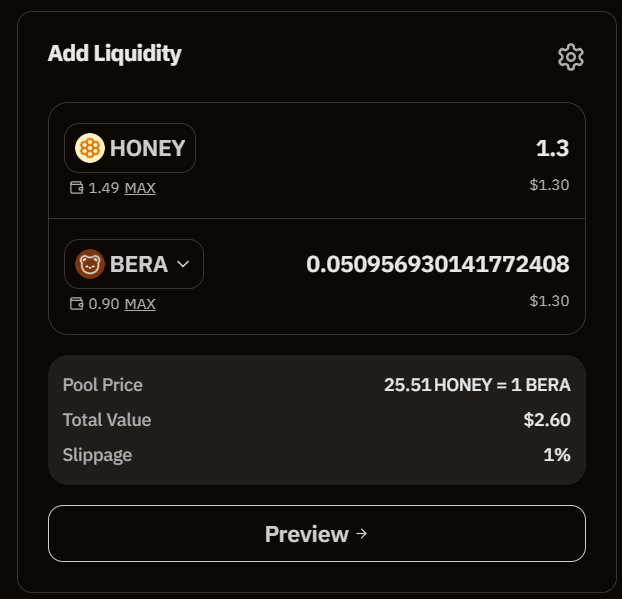Click the wallet icon beside 1.49 balance
This screenshot has height=599, width=622.
tap(76, 188)
